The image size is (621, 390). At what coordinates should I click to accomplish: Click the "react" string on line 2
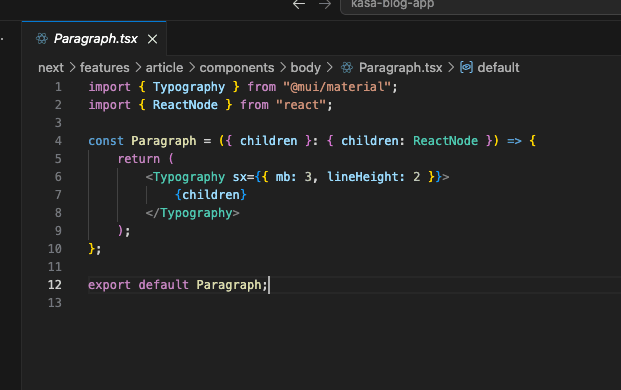301,105
